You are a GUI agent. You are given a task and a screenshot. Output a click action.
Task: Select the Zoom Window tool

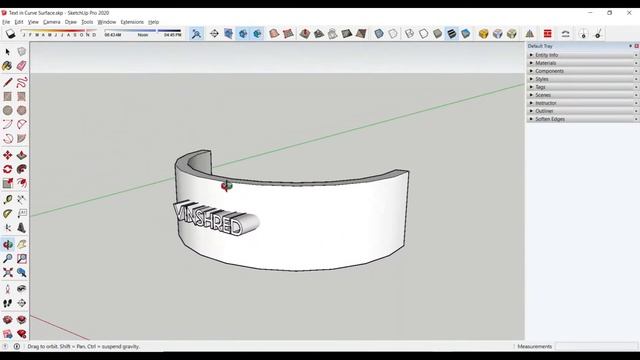coord(22,258)
